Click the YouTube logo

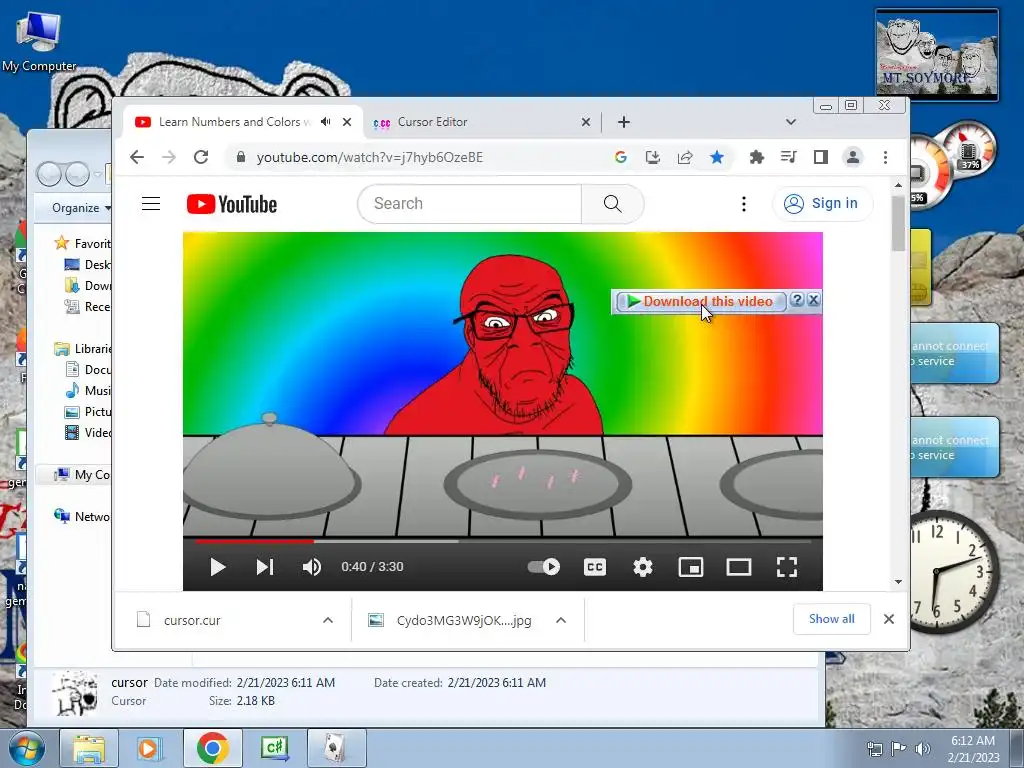(x=232, y=204)
